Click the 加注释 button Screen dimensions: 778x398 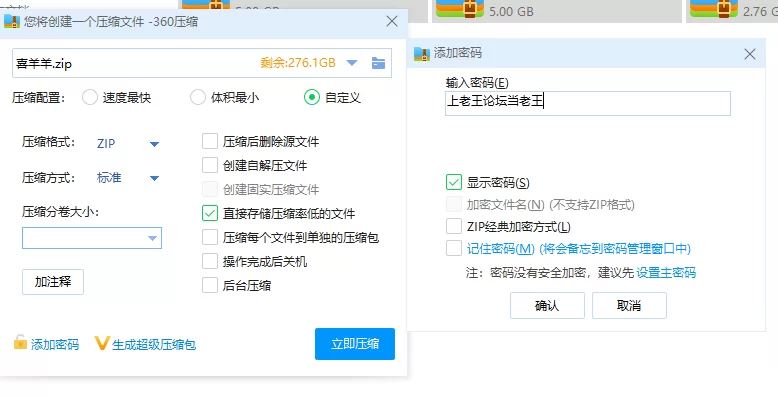(53, 282)
